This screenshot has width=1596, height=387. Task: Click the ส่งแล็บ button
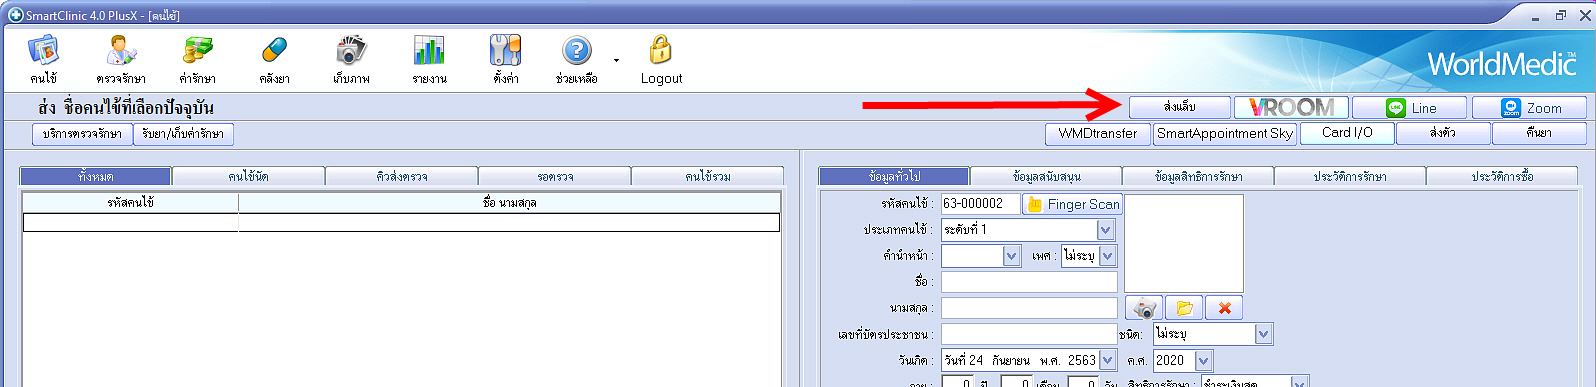1180,107
